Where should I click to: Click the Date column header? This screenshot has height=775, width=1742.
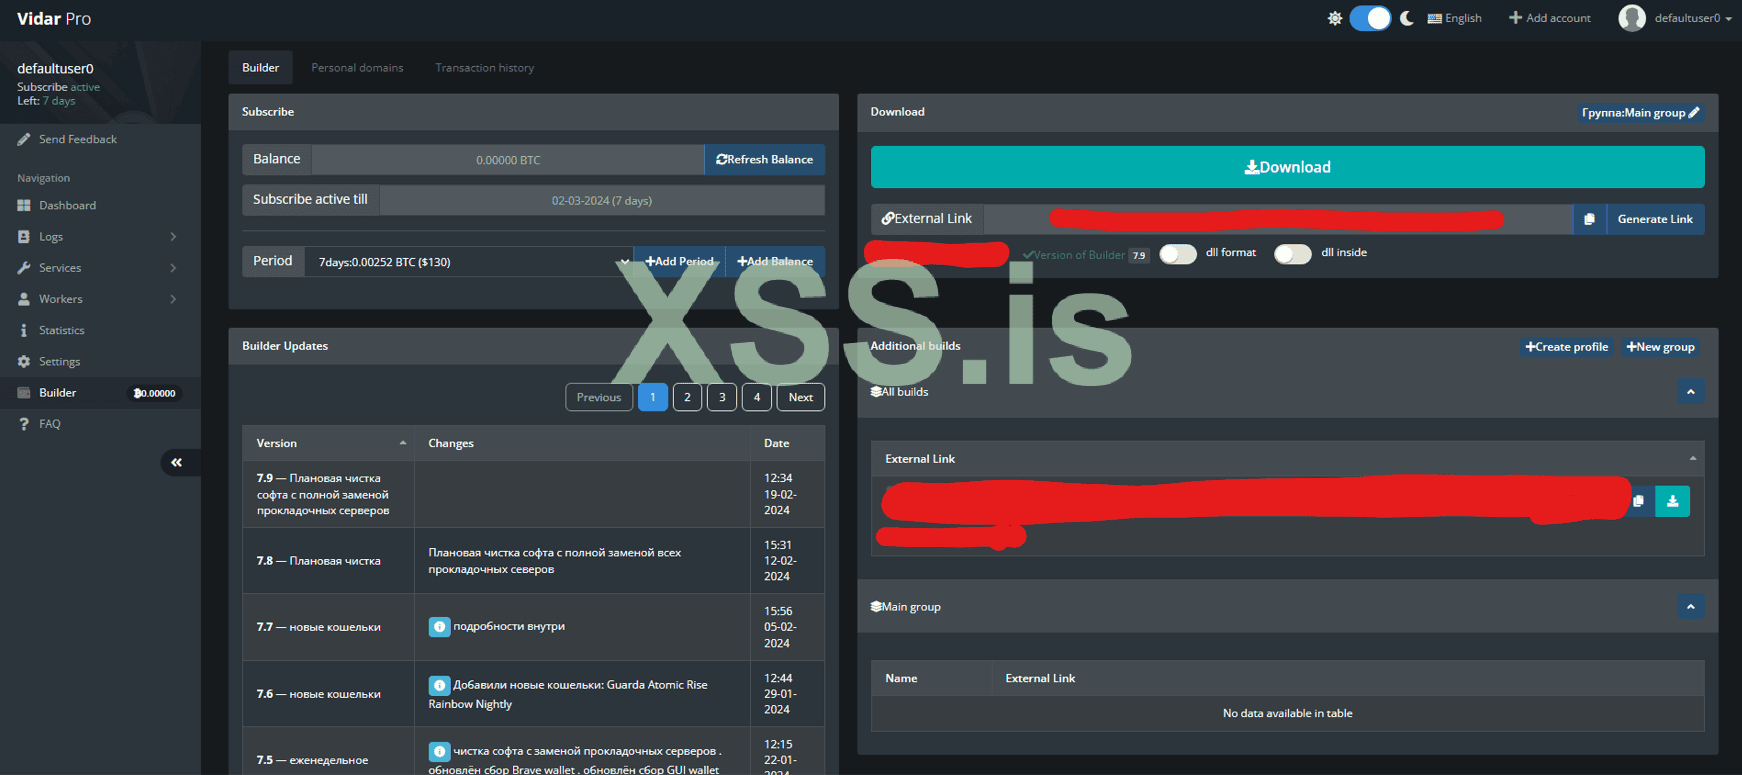788,443
